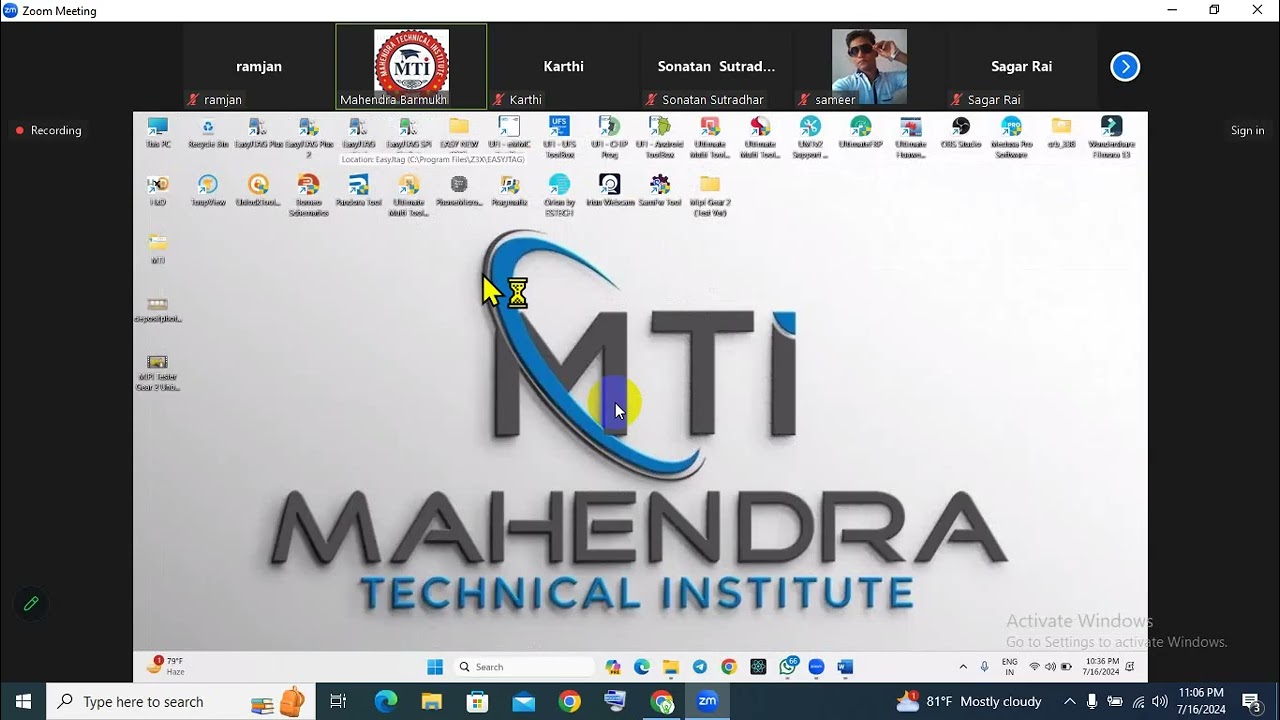Open Start menu in shared screen taskbar

[x=435, y=667]
